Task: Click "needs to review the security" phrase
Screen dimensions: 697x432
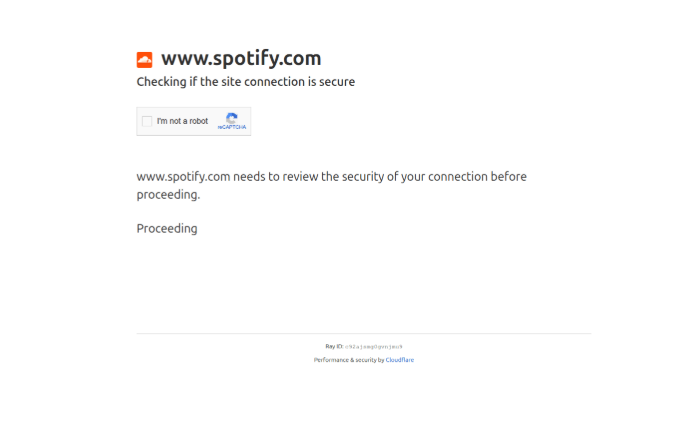Action: coord(308,177)
